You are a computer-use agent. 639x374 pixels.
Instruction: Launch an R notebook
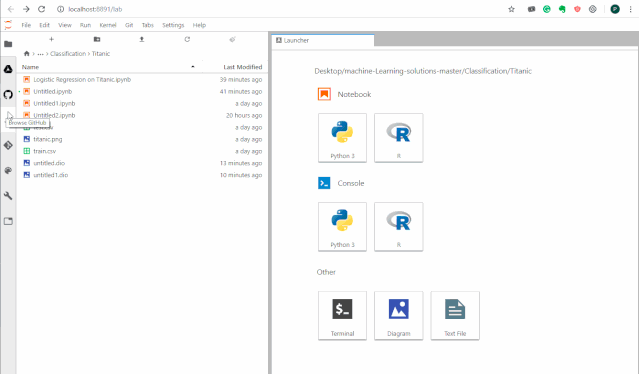click(399, 138)
